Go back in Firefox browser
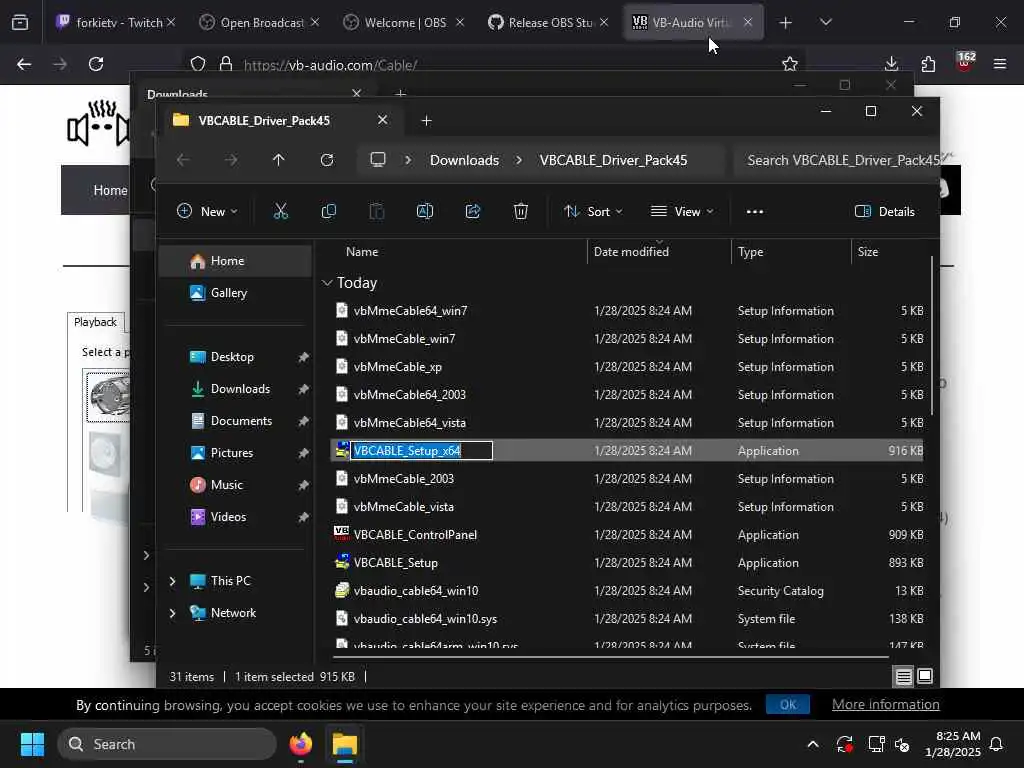The height and width of the screenshot is (768, 1024). [24, 64]
